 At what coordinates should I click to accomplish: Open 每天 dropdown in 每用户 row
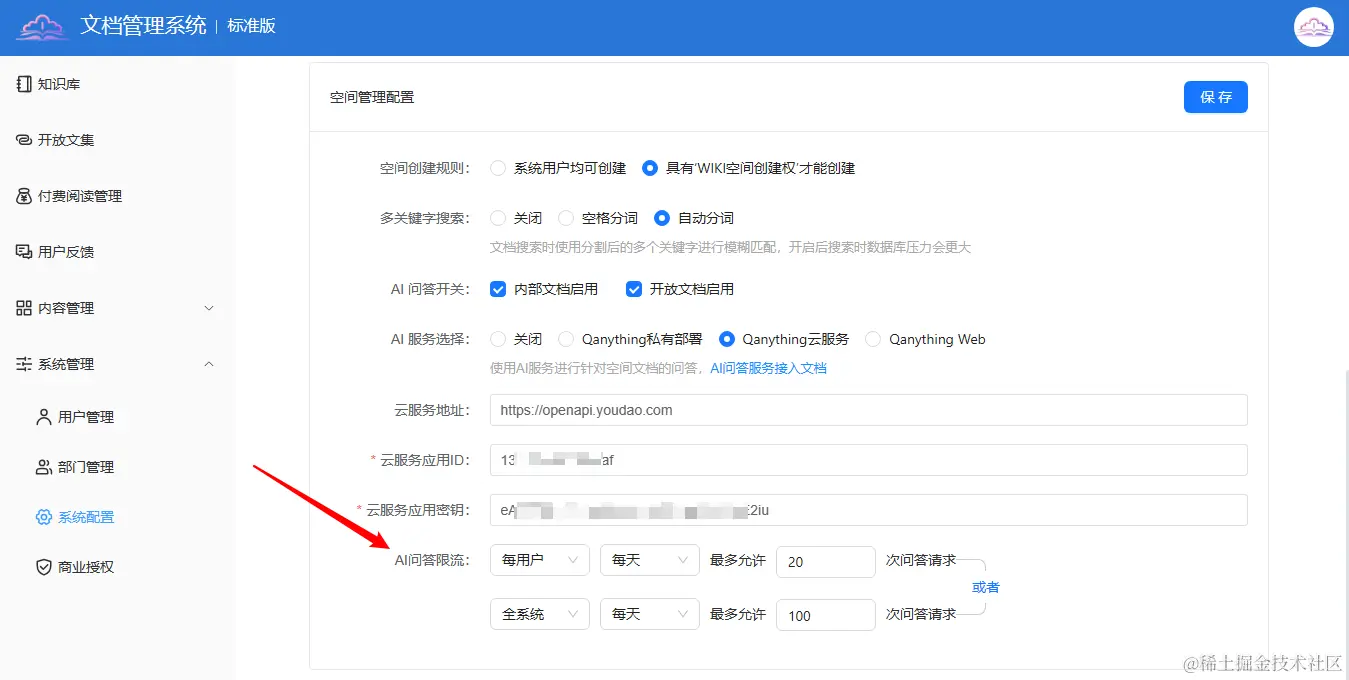tap(650, 560)
